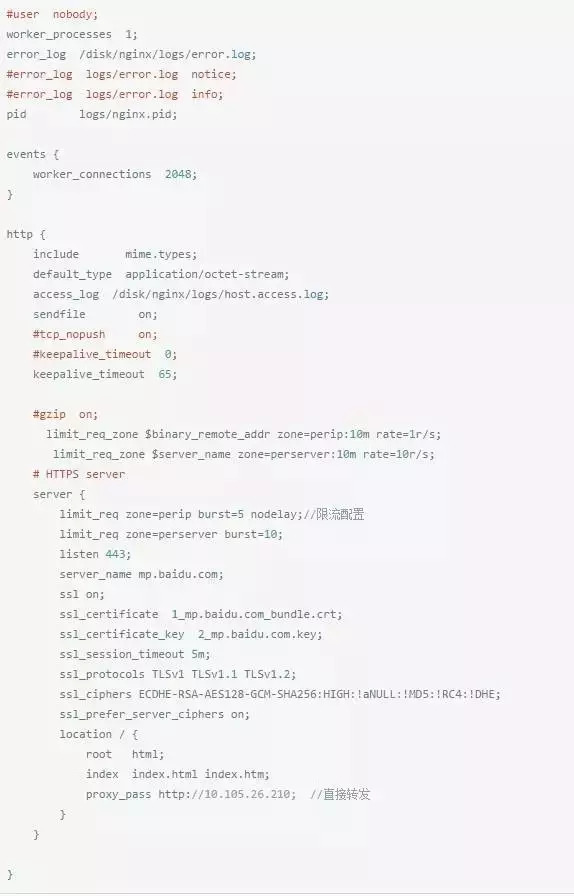
Task: Click the events block opening line
Action: point(33,154)
